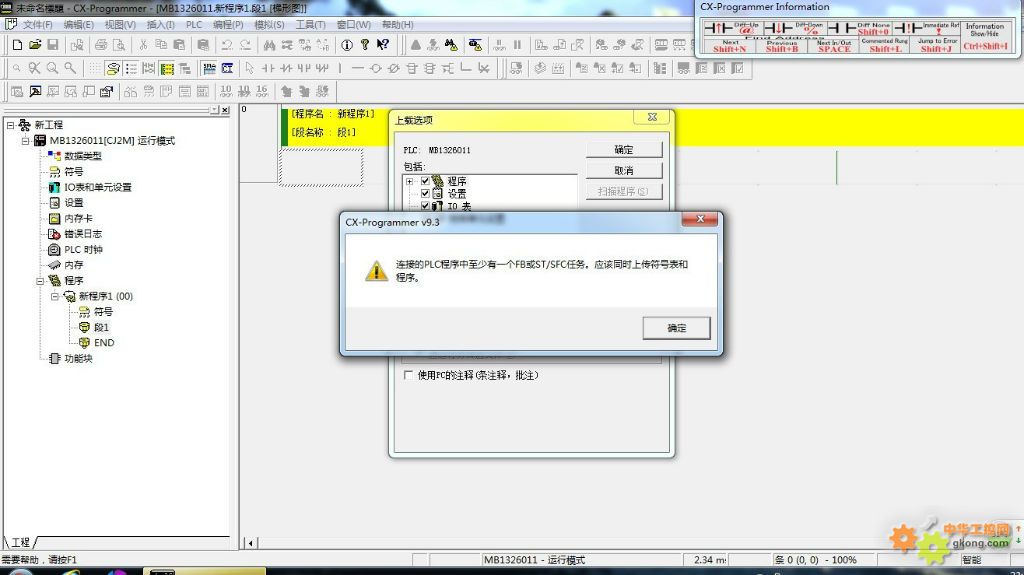The height and width of the screenshot is (575, 1024).
Task: Select the New Coil circle tool
Action: pyautogui.click(x=376, y=68)
